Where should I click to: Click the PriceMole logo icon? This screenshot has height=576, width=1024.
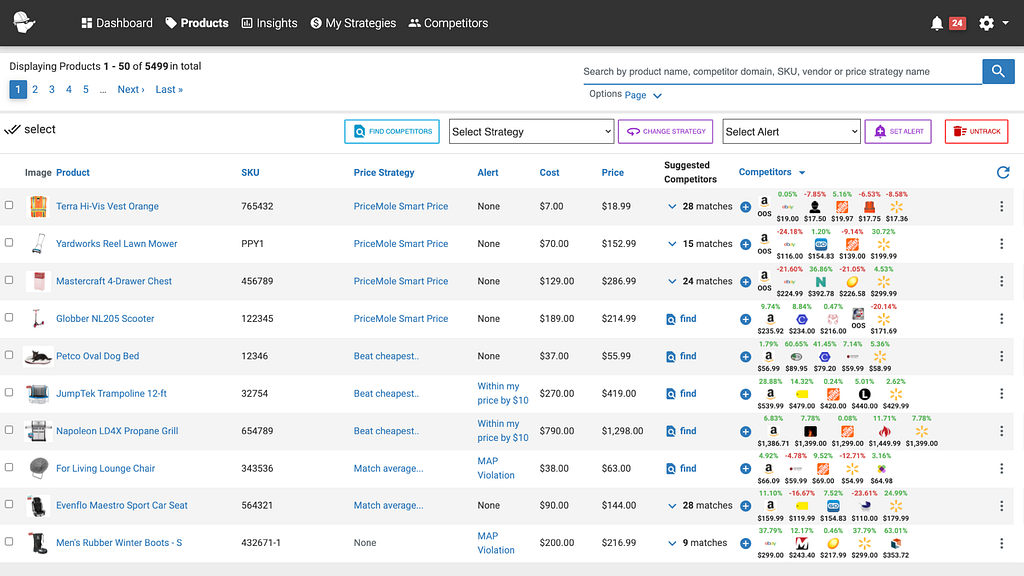[24, 23]
